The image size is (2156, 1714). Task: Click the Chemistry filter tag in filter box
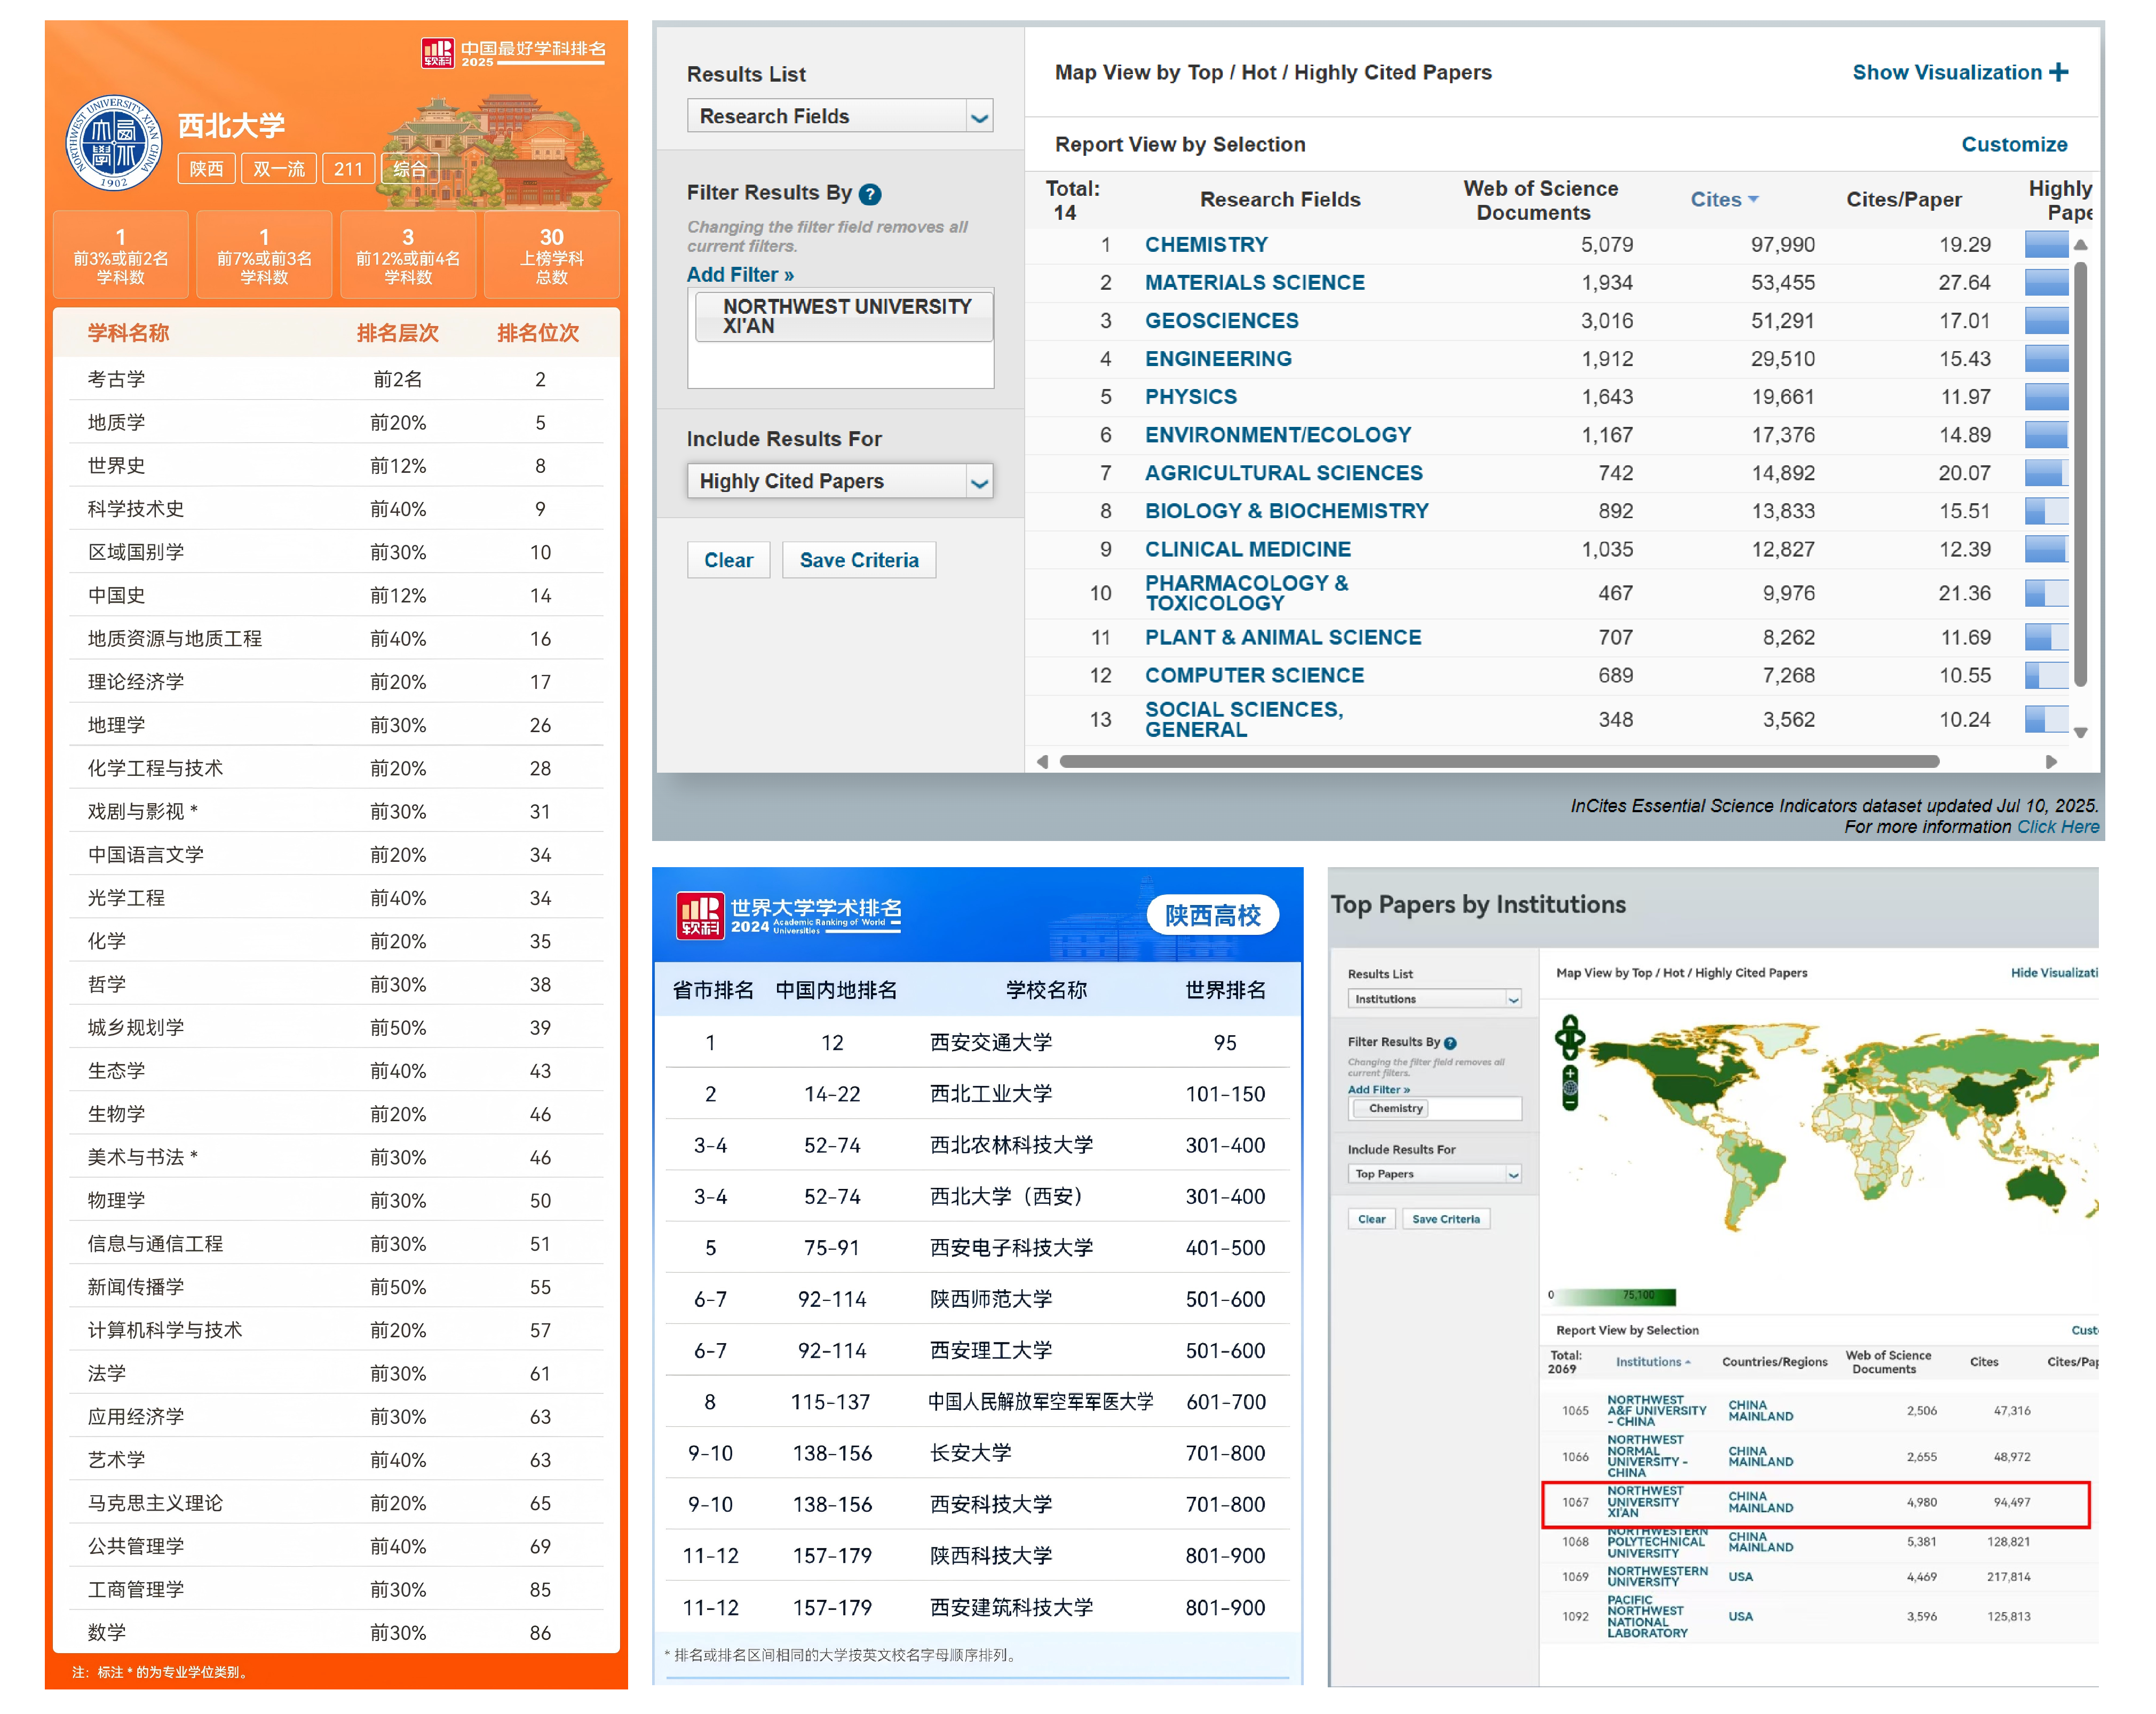click(x=1394, y=1108)
